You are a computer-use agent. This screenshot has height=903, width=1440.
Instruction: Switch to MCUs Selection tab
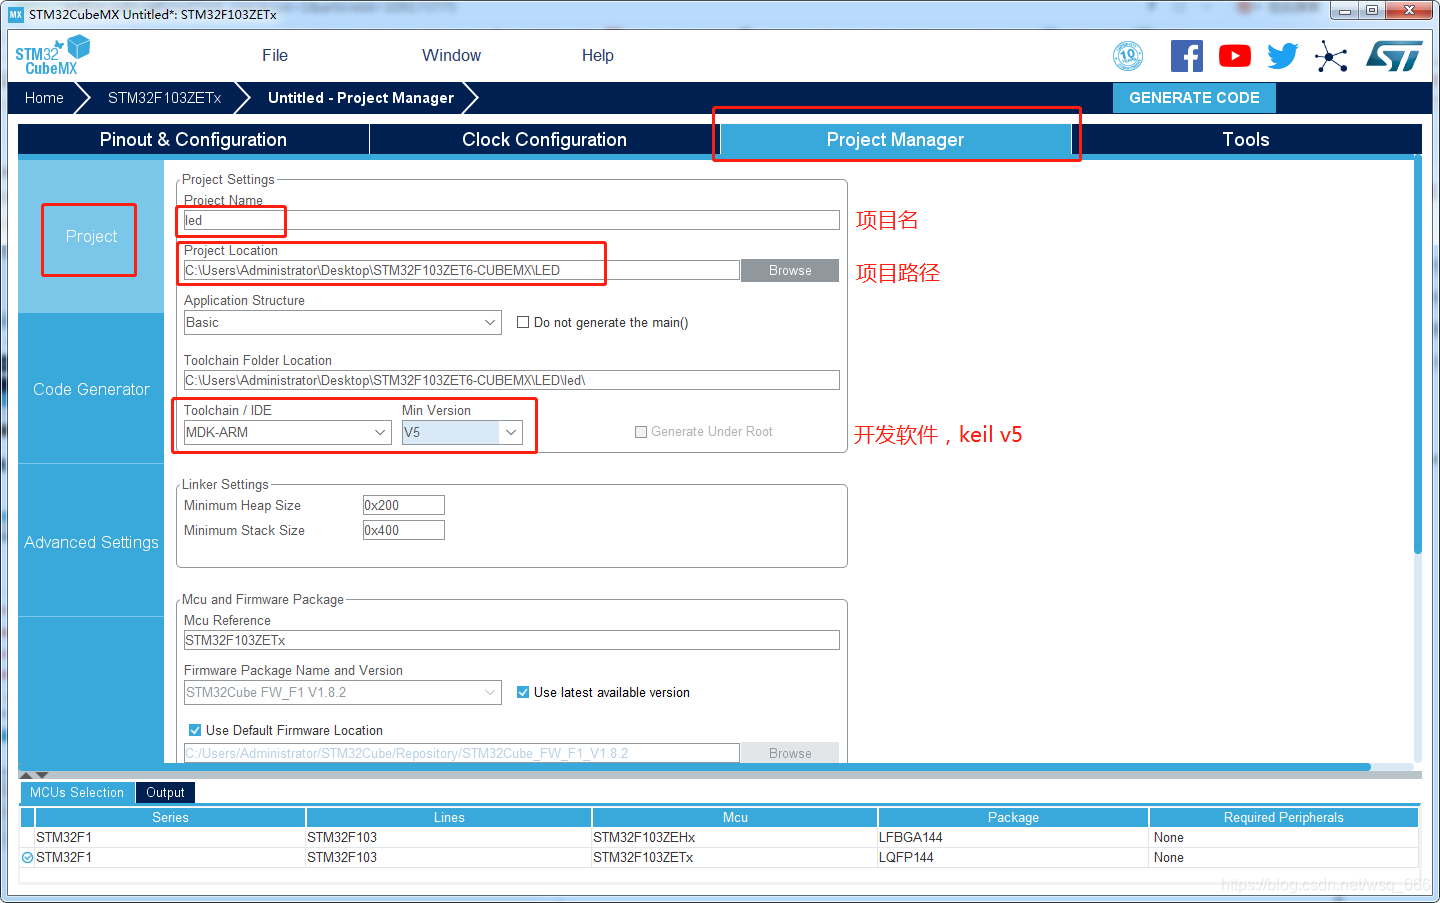pos(77,792)
